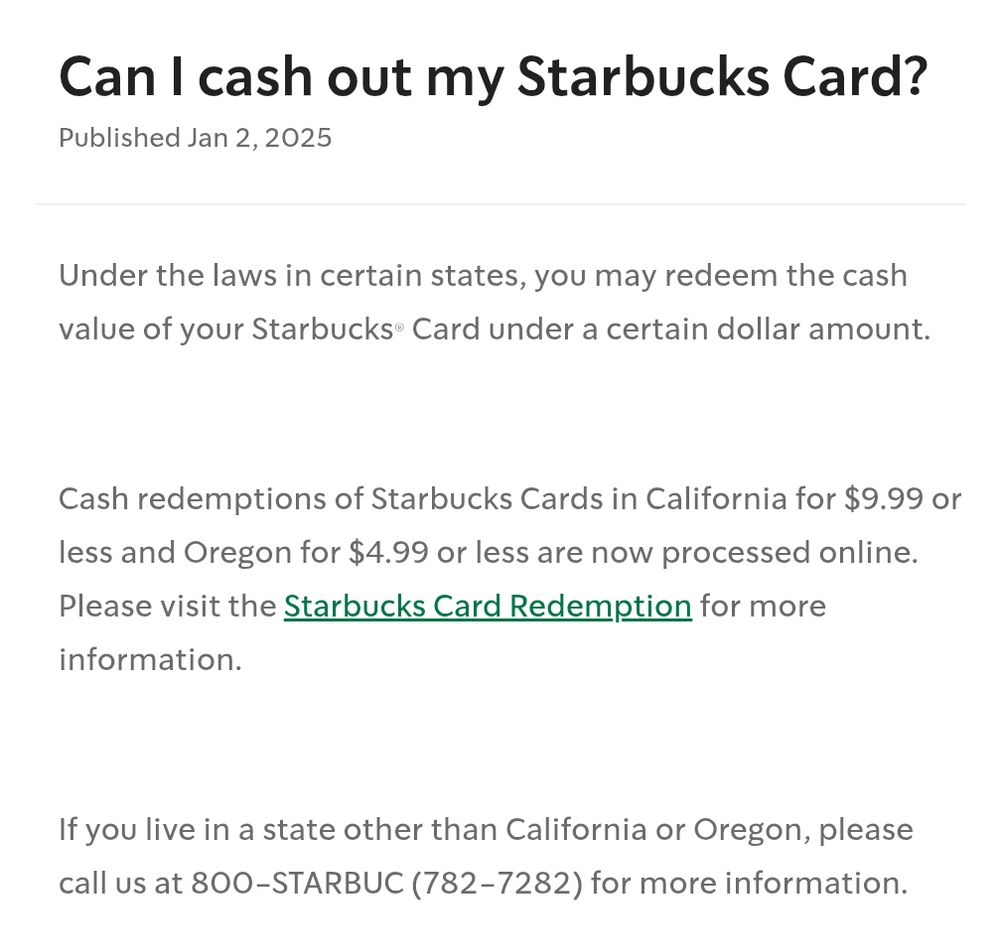Click the word 'Oregon' before $4.99
The height and width of the screenshot is (948, 1000).
click(238, 553)
